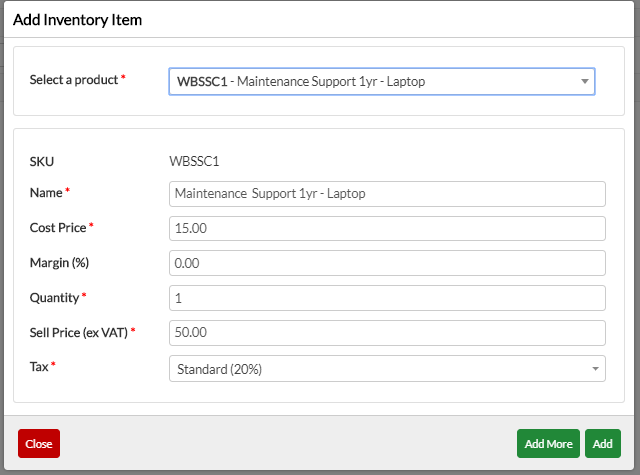640x475 pixels.
Task: Click the green Add button
Action: tap(603, 444)
